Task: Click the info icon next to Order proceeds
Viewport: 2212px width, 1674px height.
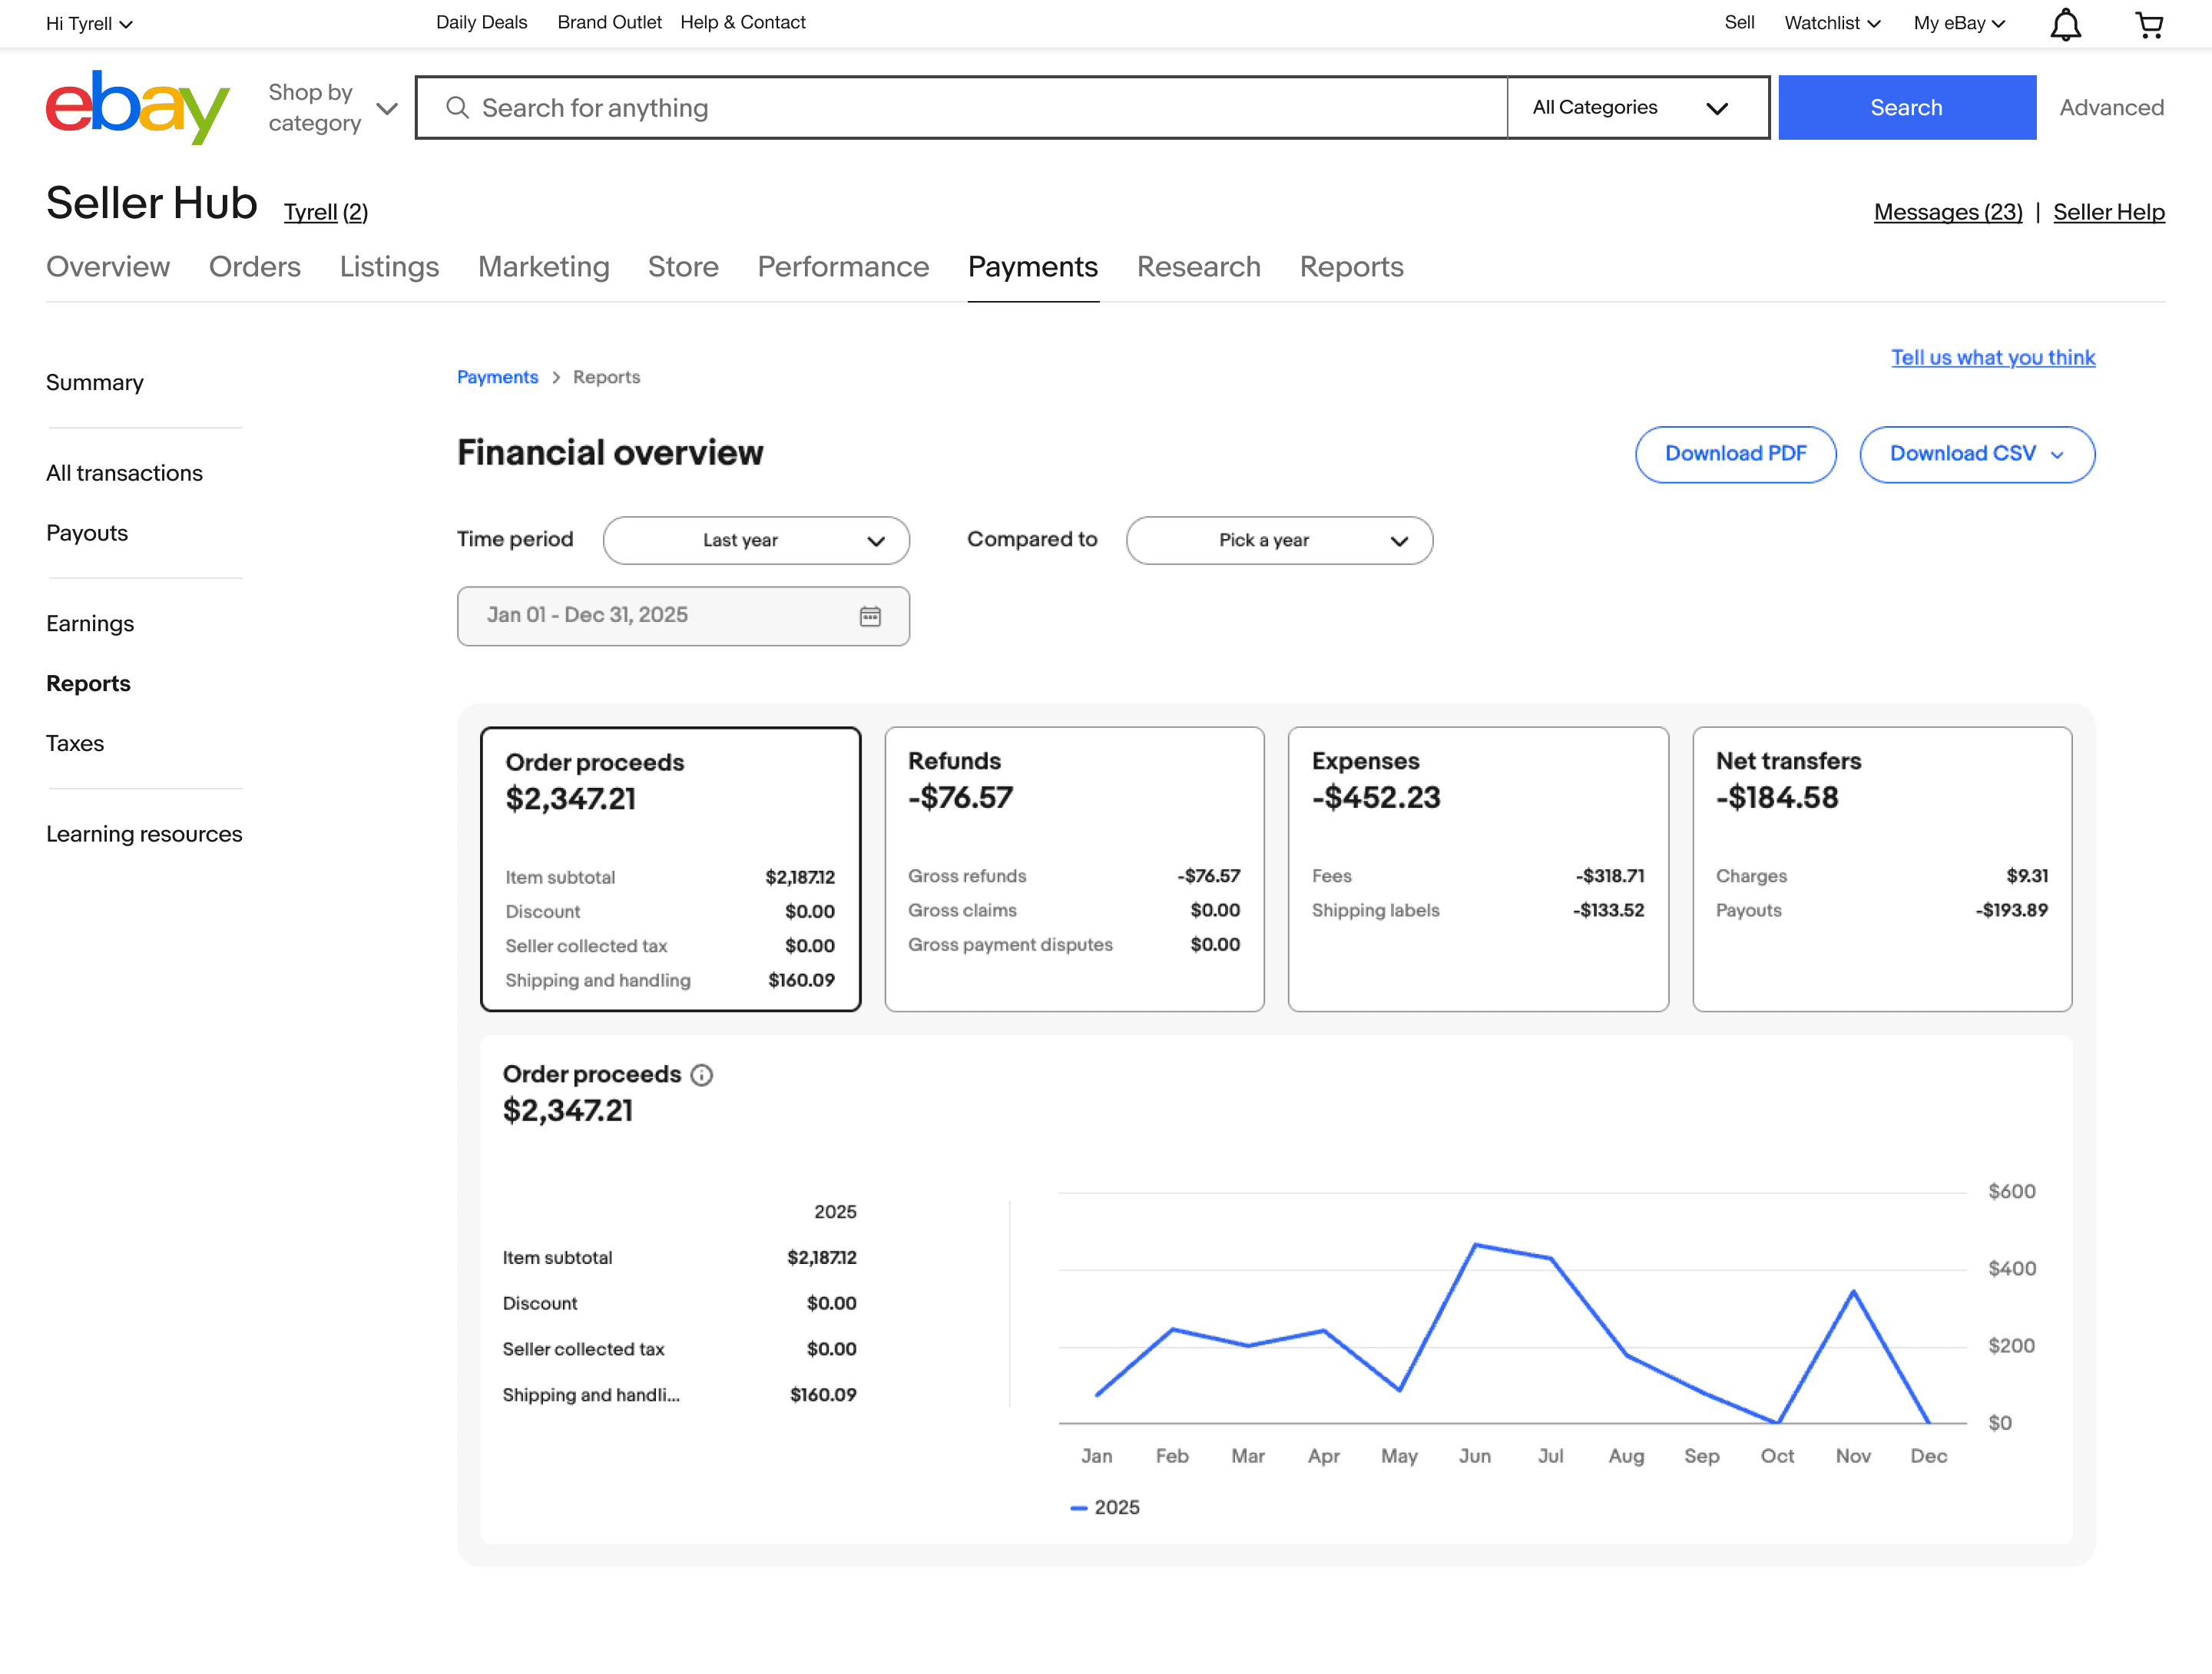Action: click(x=701, y=1075)
